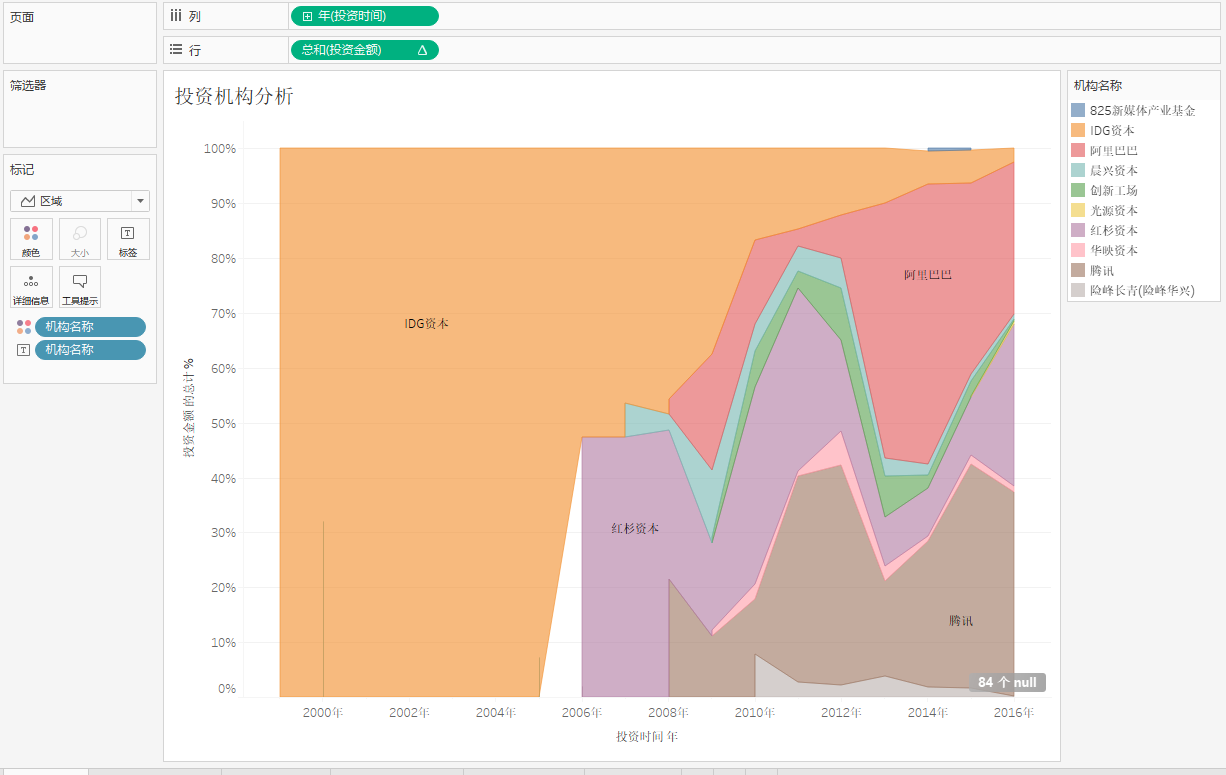This screenshot has height=775, width=1226.
Task: Select the 年(投资时间) column pill
Action: click(x=364, y=16)
